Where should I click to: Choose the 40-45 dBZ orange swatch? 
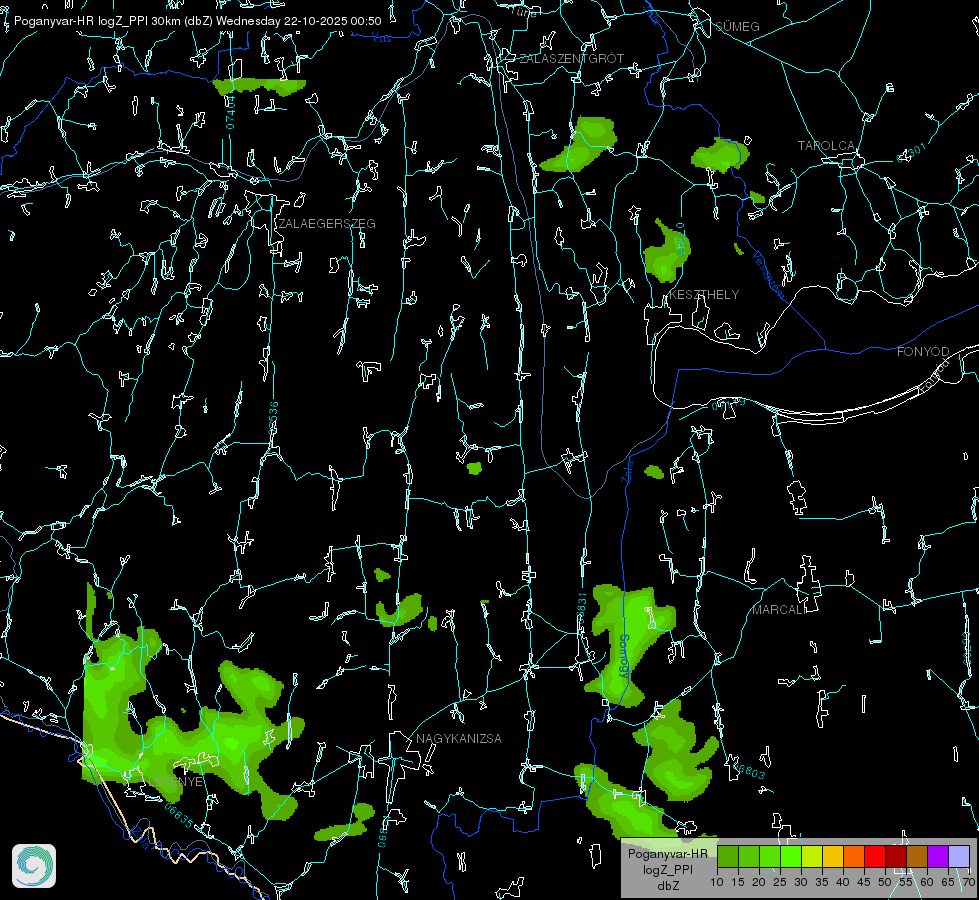[x=854, y=856]
